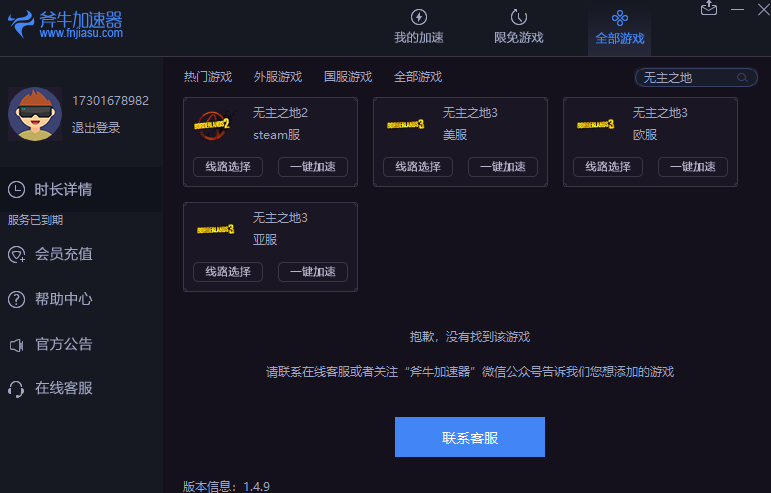Click the Borderlands 3 logo for 欧服
This screenshot has width=771, height=493.
point(595,124)
